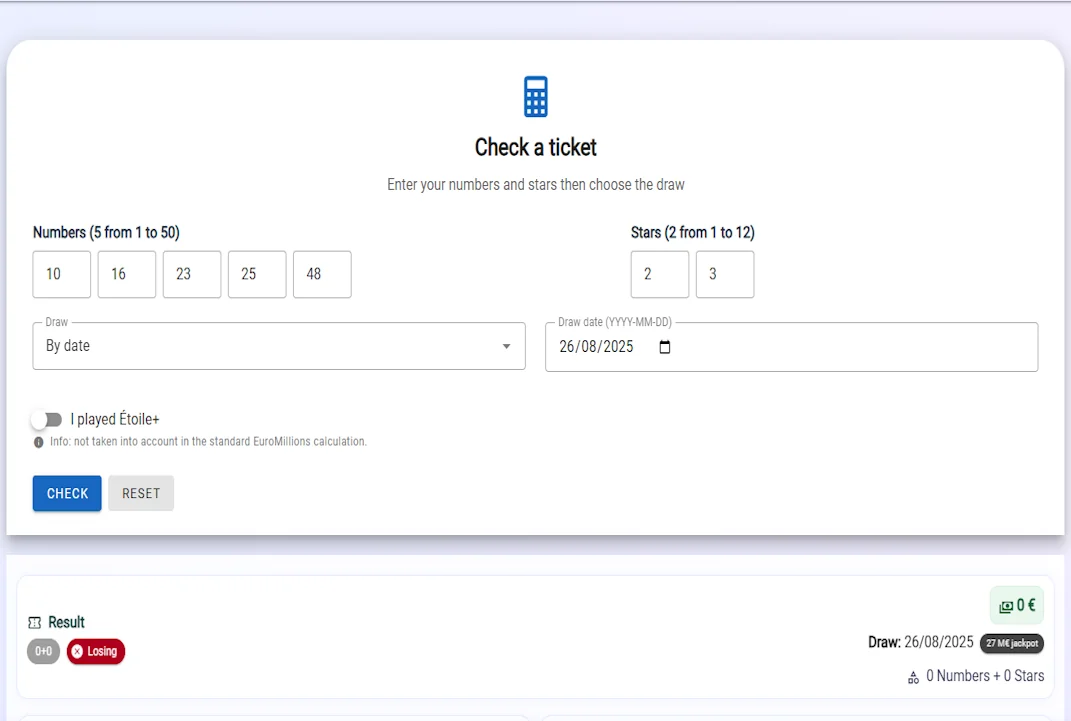
Task: Expand the Draw dropdown arrow
Action: (x=506, y=346)
